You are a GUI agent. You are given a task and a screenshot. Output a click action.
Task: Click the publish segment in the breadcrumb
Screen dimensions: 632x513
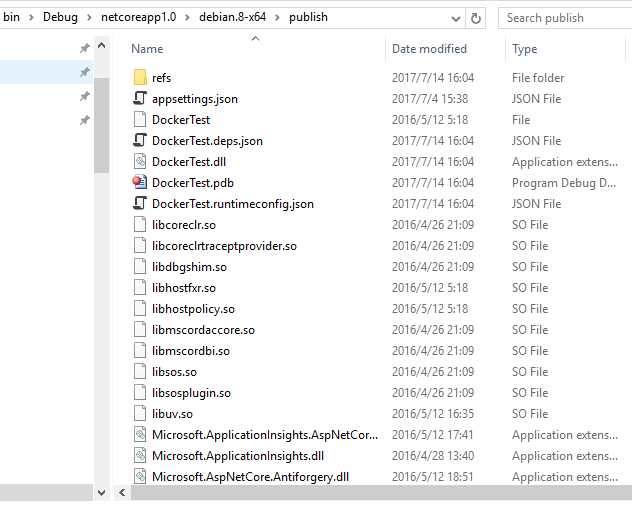[308, 17]
